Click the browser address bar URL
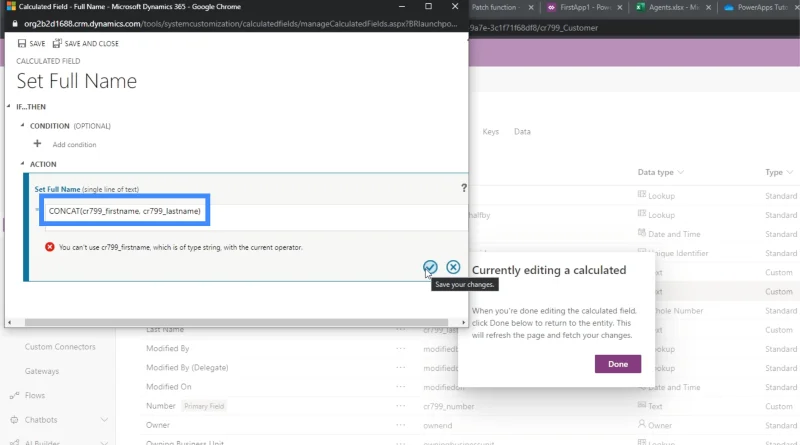The width and height of the screenshot is (800, 445). click(240, 24)
